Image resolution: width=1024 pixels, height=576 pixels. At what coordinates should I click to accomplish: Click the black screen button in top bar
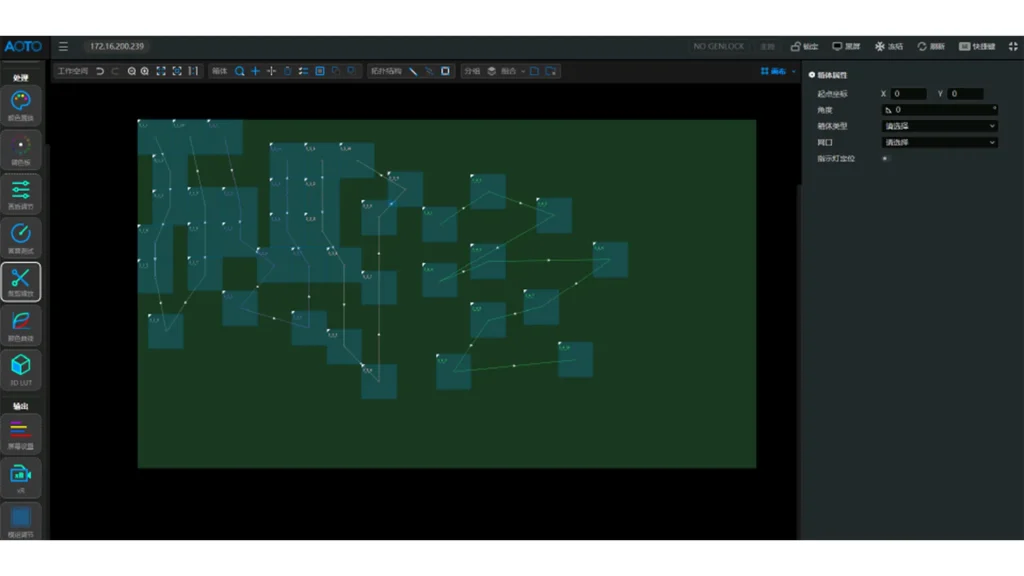click(846, 46)
